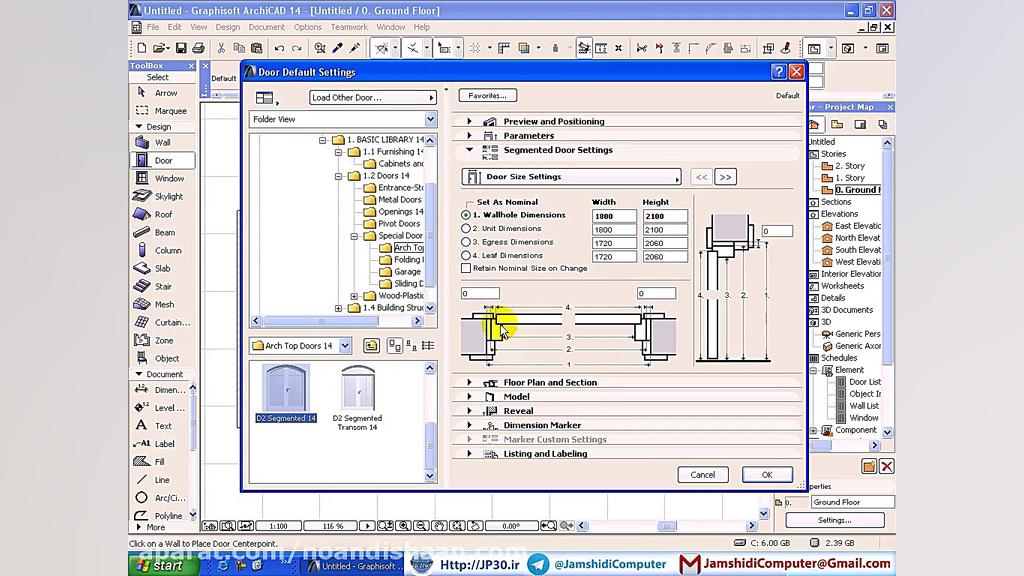The width and height of the screenshot is (1024, 576).
Task: Click the Favorites button
Action: coord(487,96)
